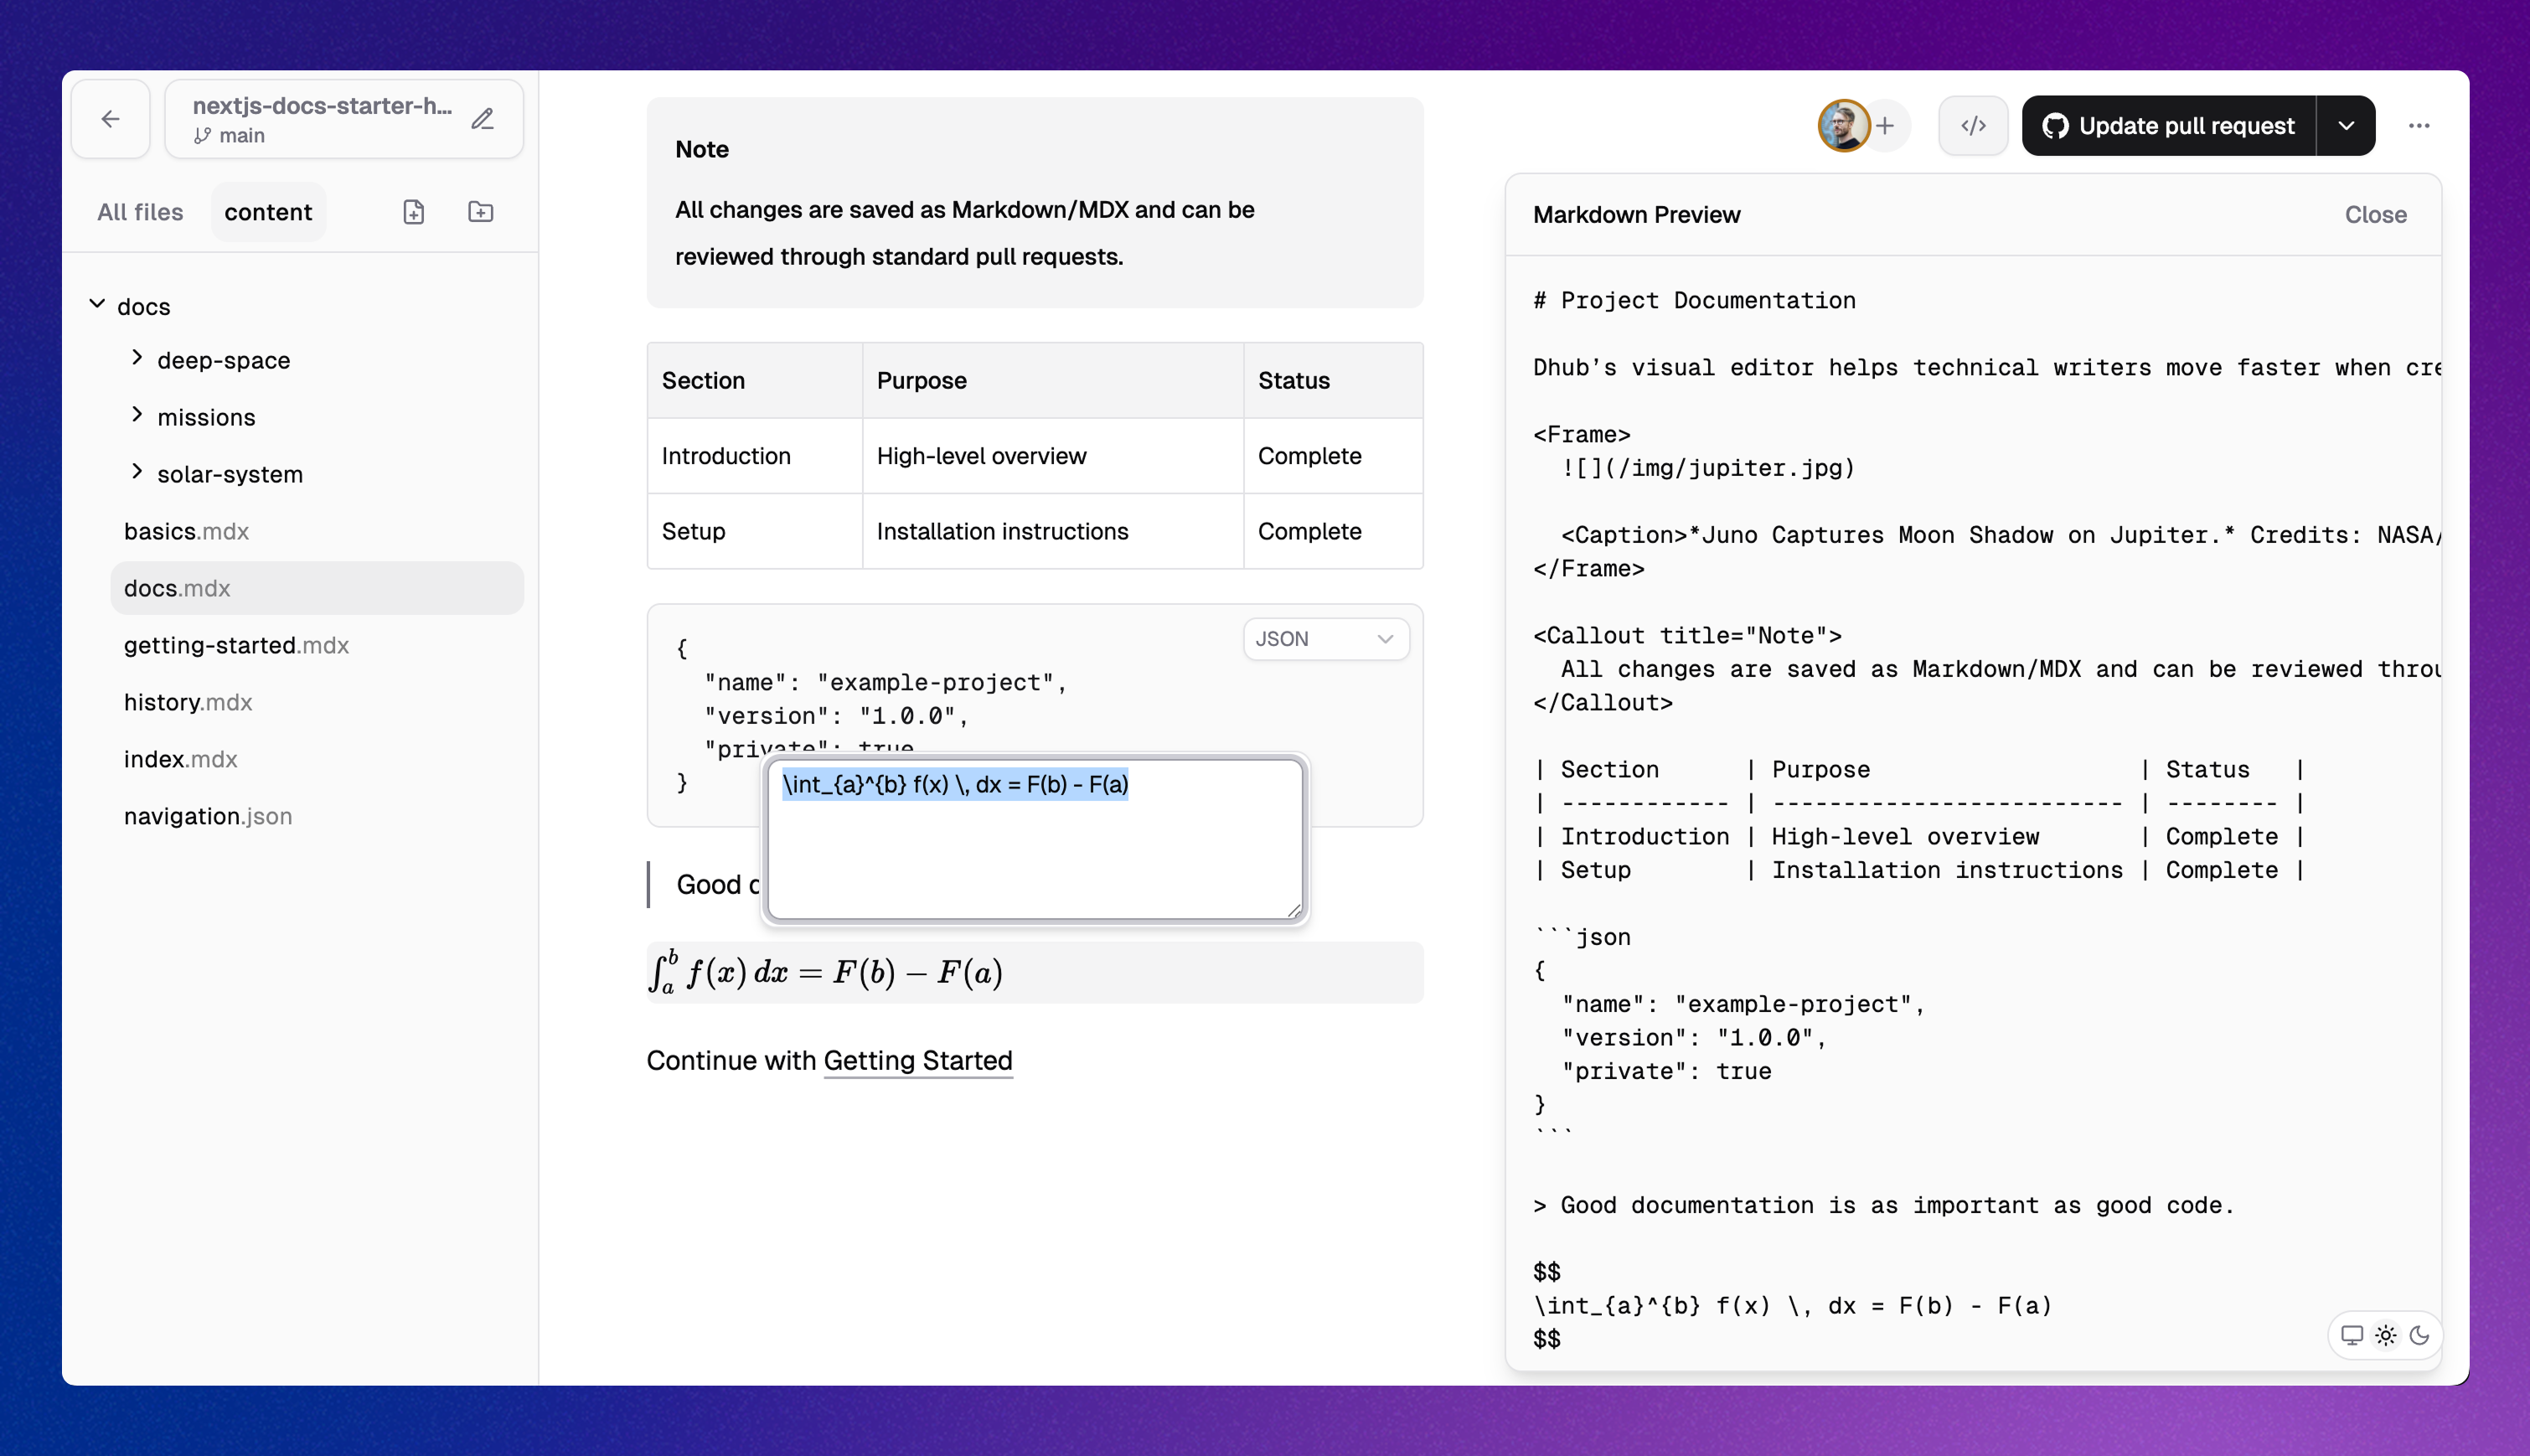Click the new file icon
Screen dimensions: 2530x1456
pos(414,212)
